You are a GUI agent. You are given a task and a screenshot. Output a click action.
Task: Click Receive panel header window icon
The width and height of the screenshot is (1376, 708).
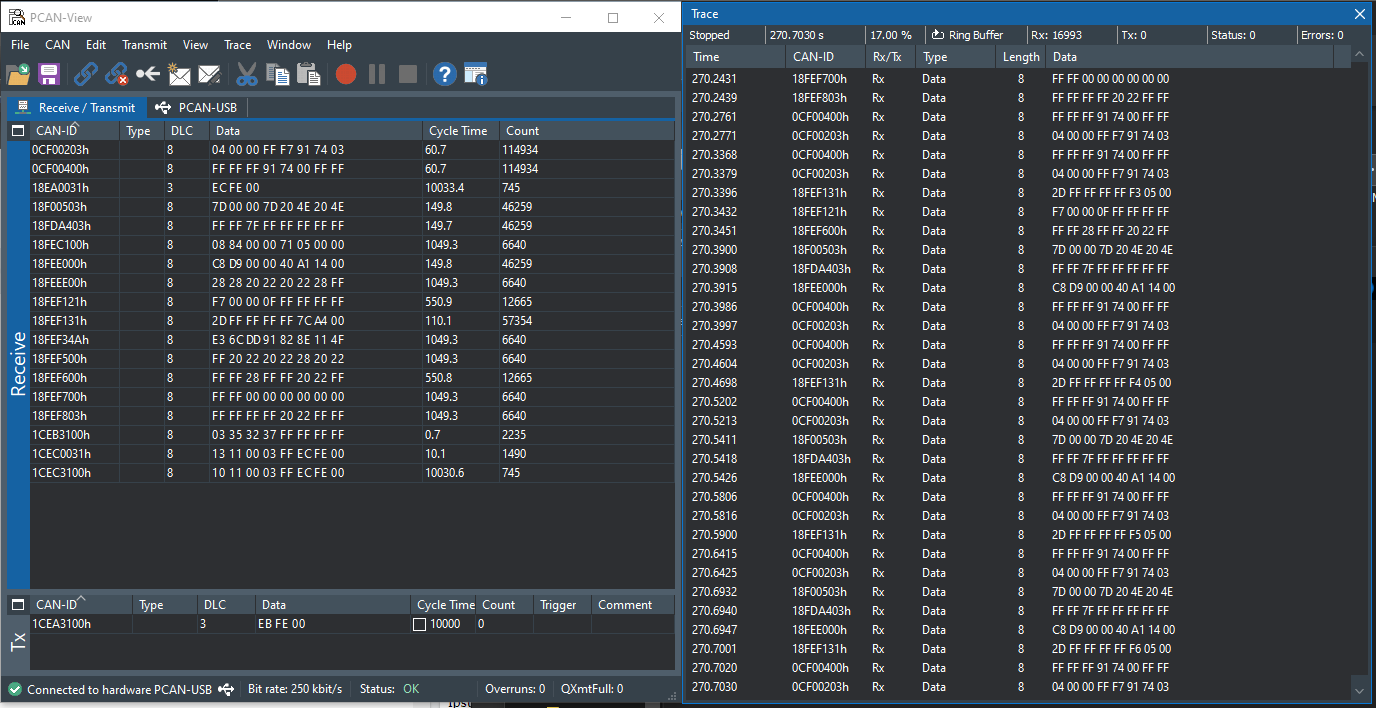pyautogui.click(x=18, y=131)
